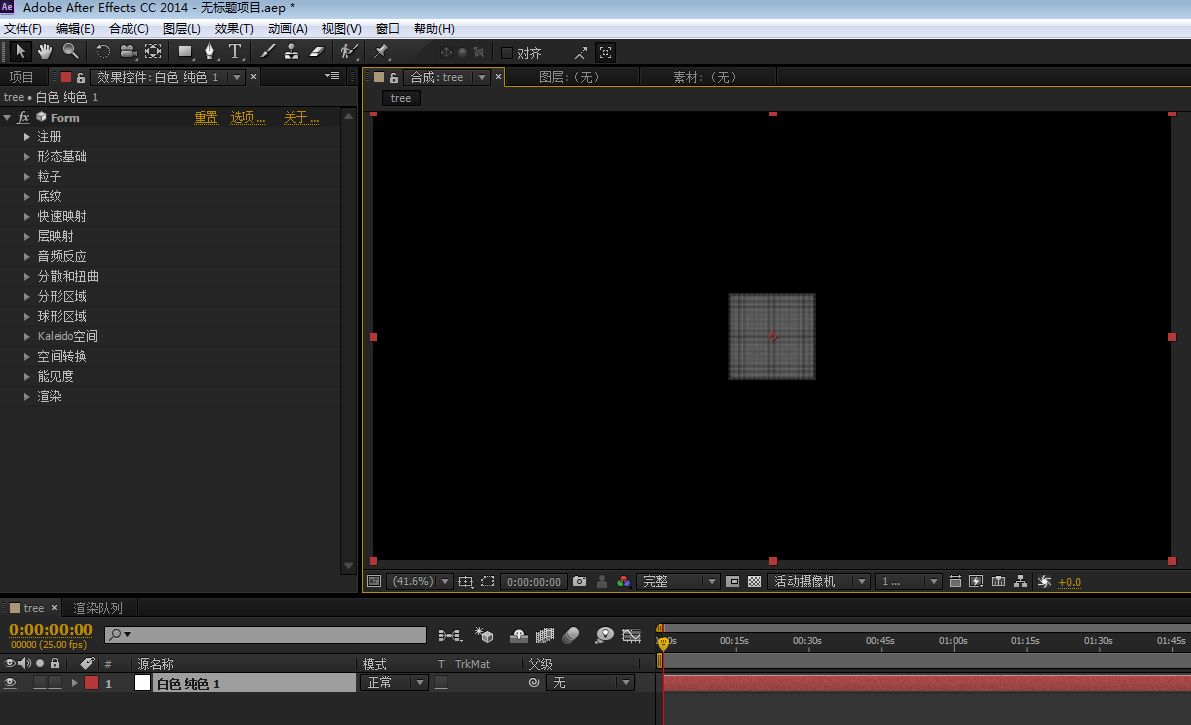Take a snapshot with camera icon

[x=579, y=581]
